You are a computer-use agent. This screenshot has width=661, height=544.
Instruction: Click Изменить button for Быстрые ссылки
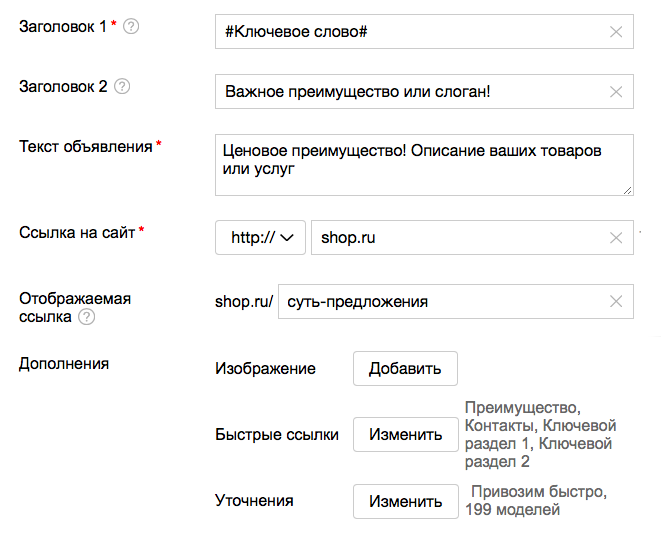(x=406, y=434)
